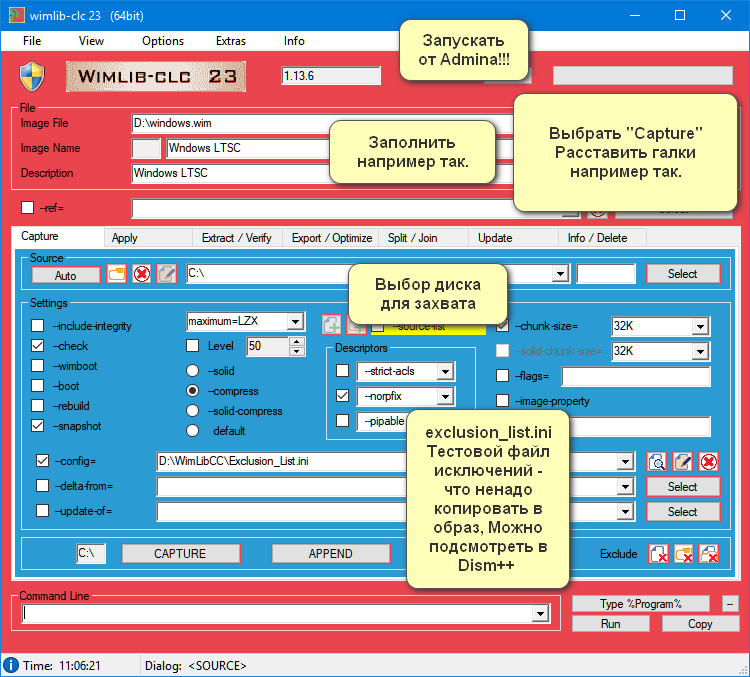The width and height of the screenshot is (750, 677).
Task: View config file with magnifier document icon
Action: pyautogui.click(x=657, y=462)
